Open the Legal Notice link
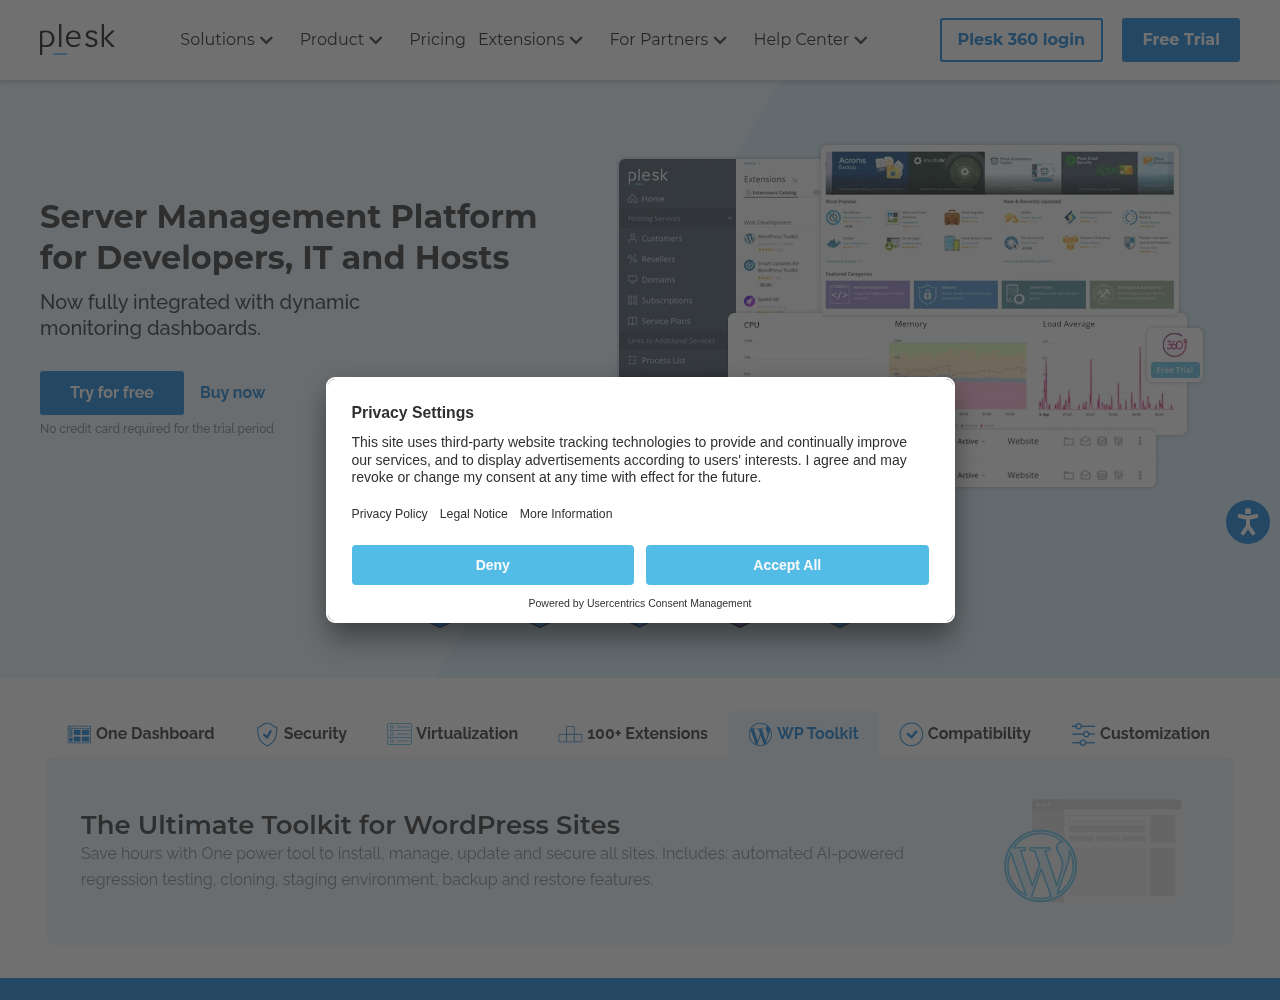1280x1000 pixels. coord(474,514)
